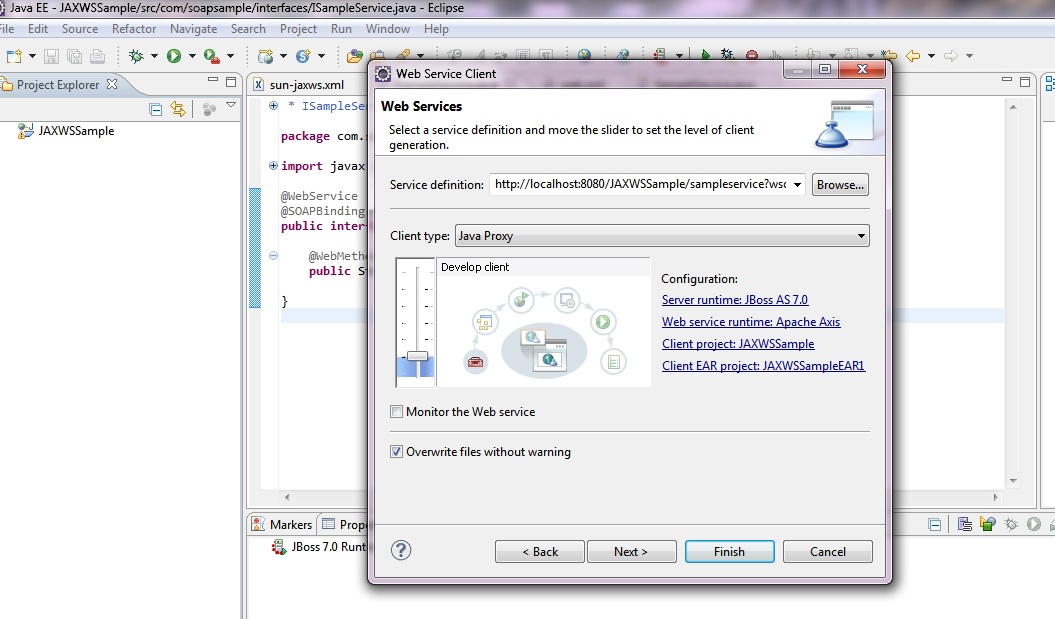
Task: Open Client project: JAXWSSample link
Action: coord(738,344)
